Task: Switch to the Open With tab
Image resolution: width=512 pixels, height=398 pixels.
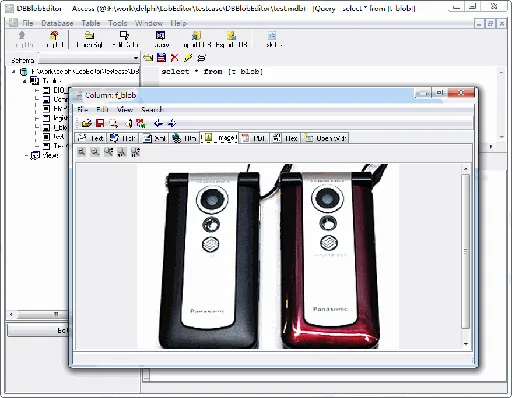Action: coord(325,138)
